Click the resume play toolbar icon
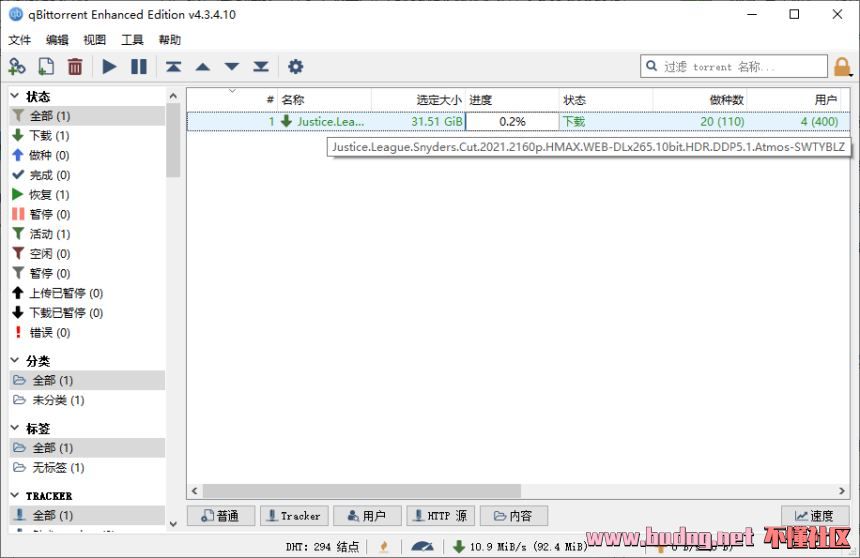 (x=110, y=67)
